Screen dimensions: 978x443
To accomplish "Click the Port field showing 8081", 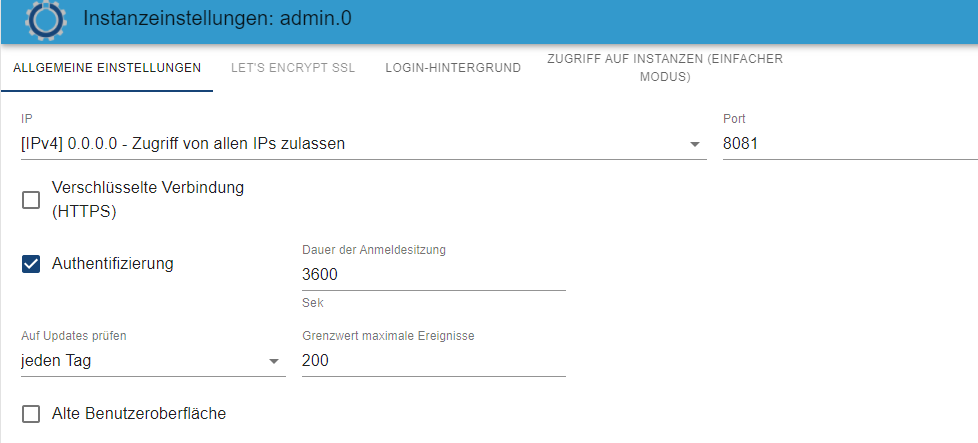I will coord(850,144).
